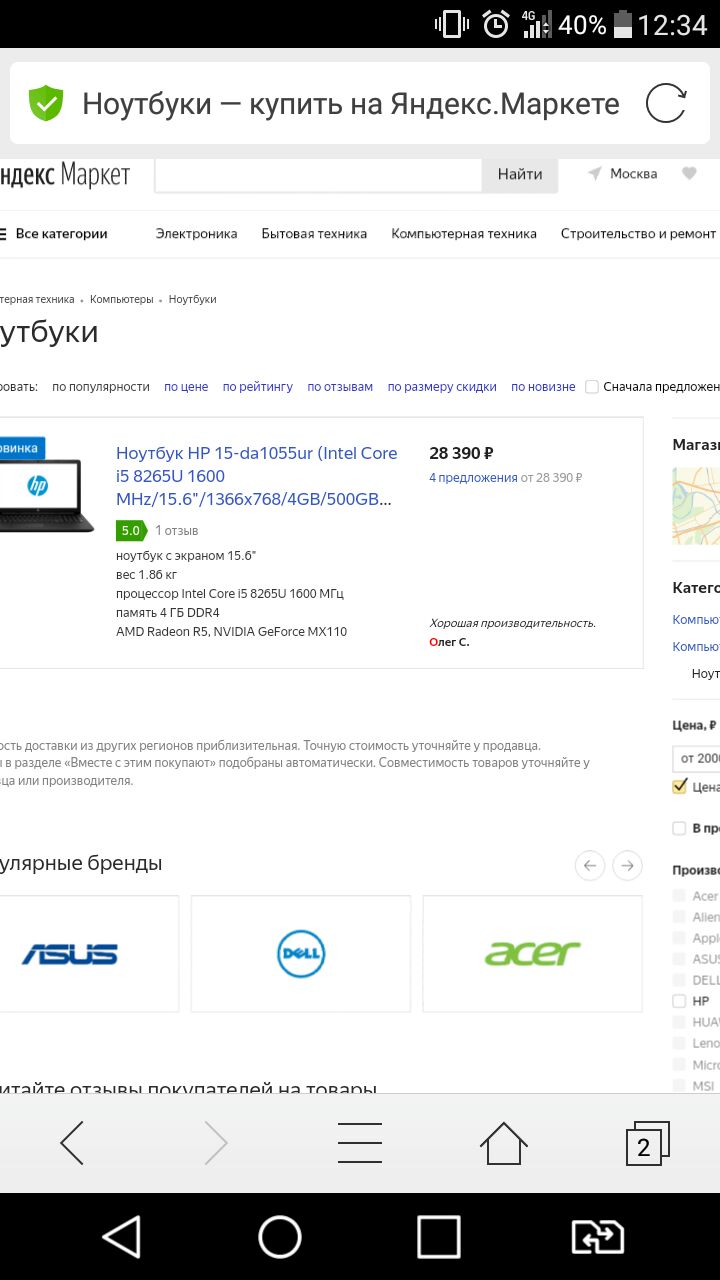Open the Dell brand logo card
This screenshot has height=1280, width=720.
click(x=301, y=953)
